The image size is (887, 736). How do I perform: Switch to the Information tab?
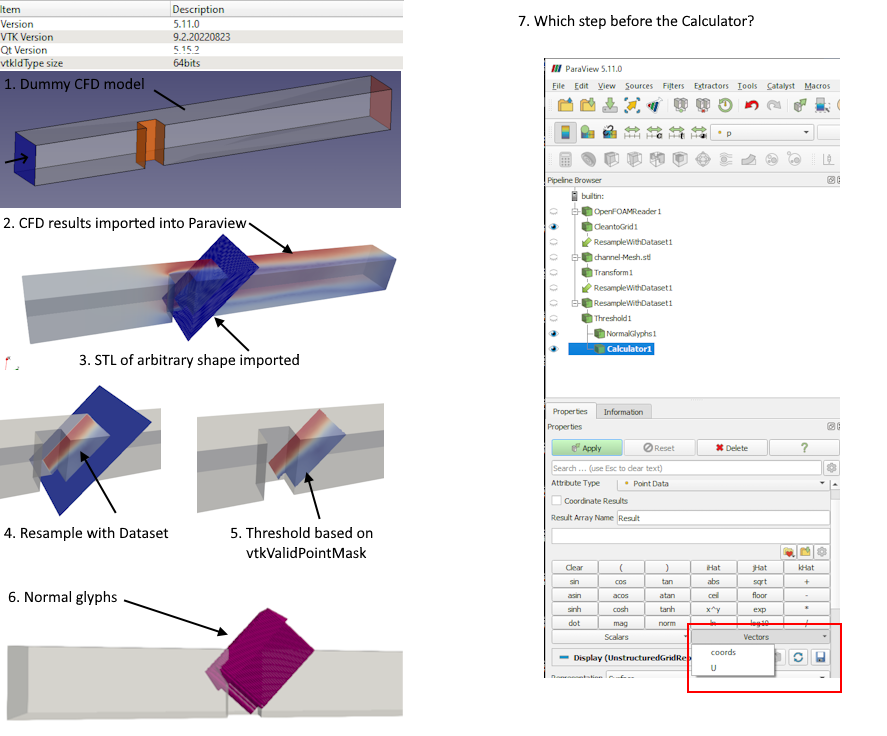(624, 412)
